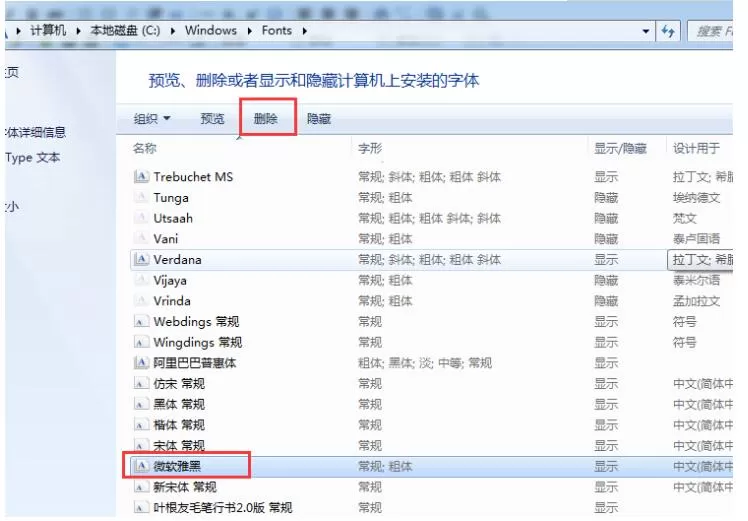Screen dimensions: 748x521
Task: Select the 楷体 常规 font name
Action: point(179,425)
